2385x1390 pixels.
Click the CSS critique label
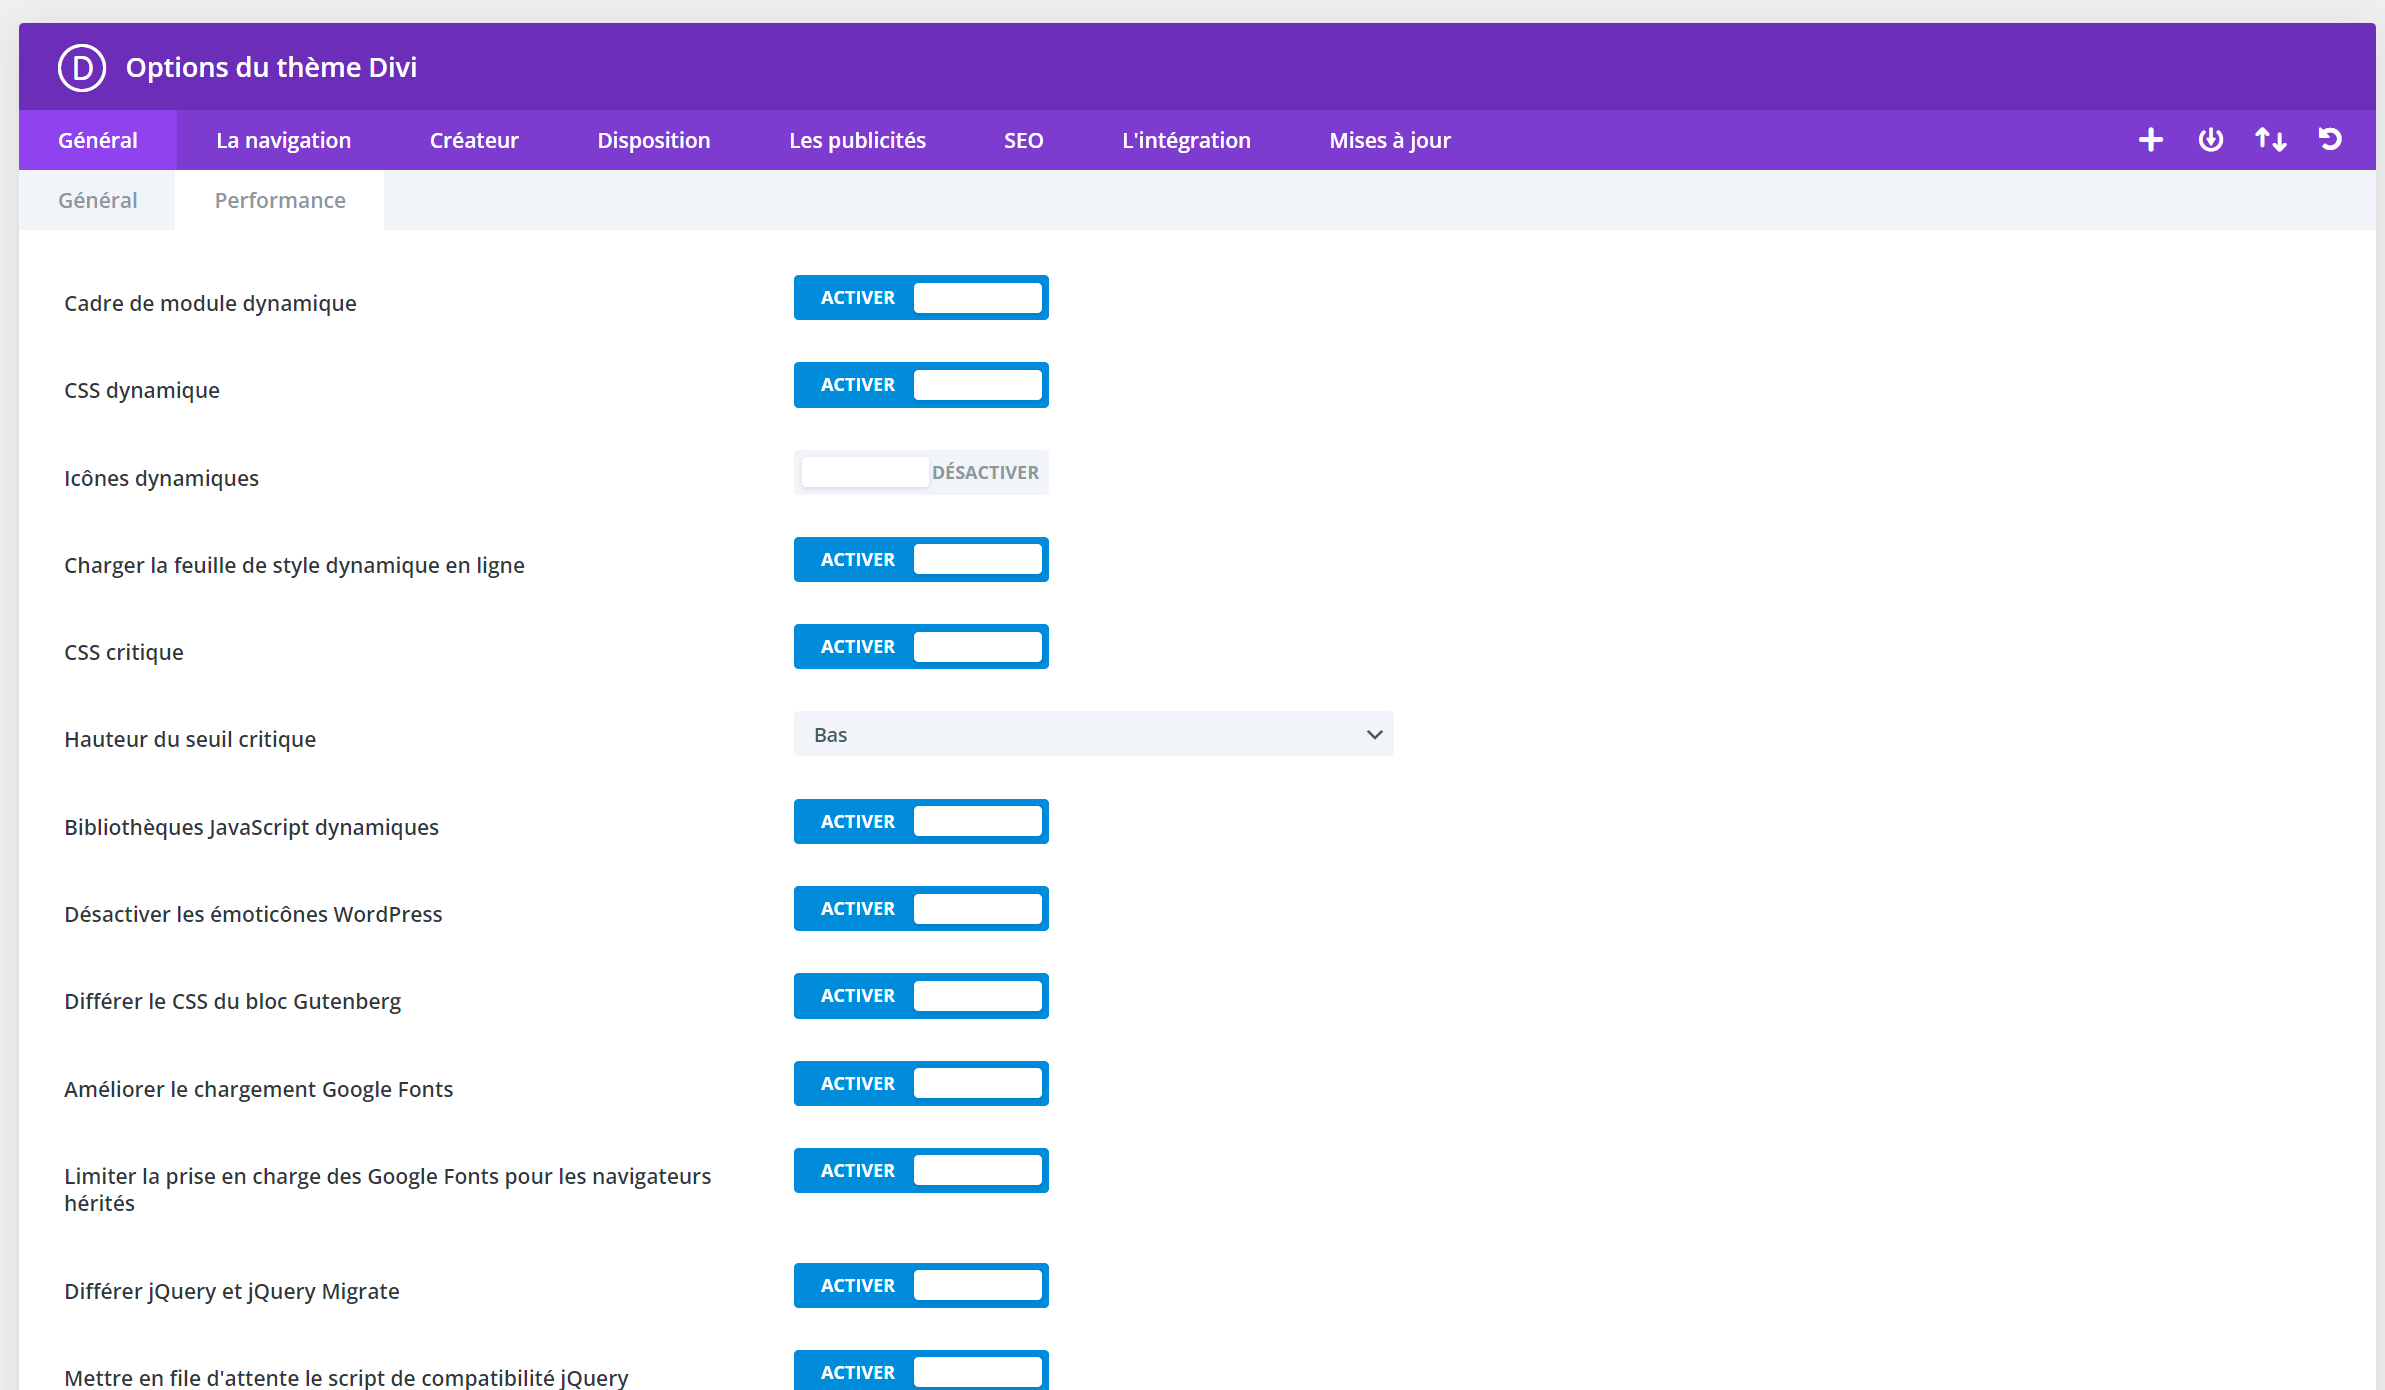click(x=124, y=653)
